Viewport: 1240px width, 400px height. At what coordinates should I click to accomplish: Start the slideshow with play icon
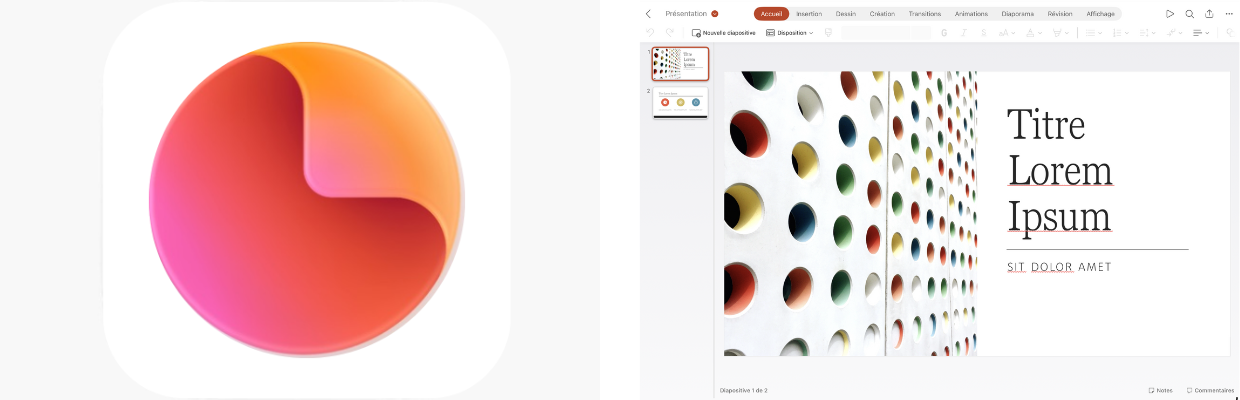pos(1170,14)
